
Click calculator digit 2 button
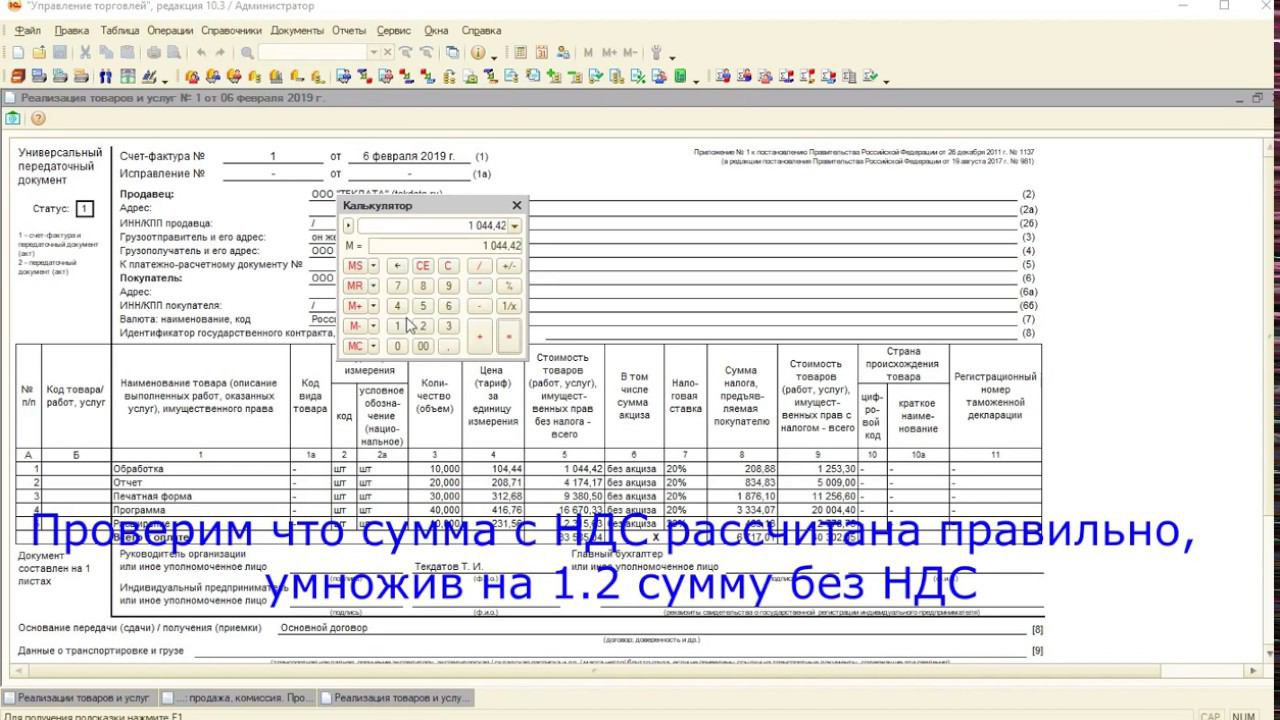click(x=423, y=326)
